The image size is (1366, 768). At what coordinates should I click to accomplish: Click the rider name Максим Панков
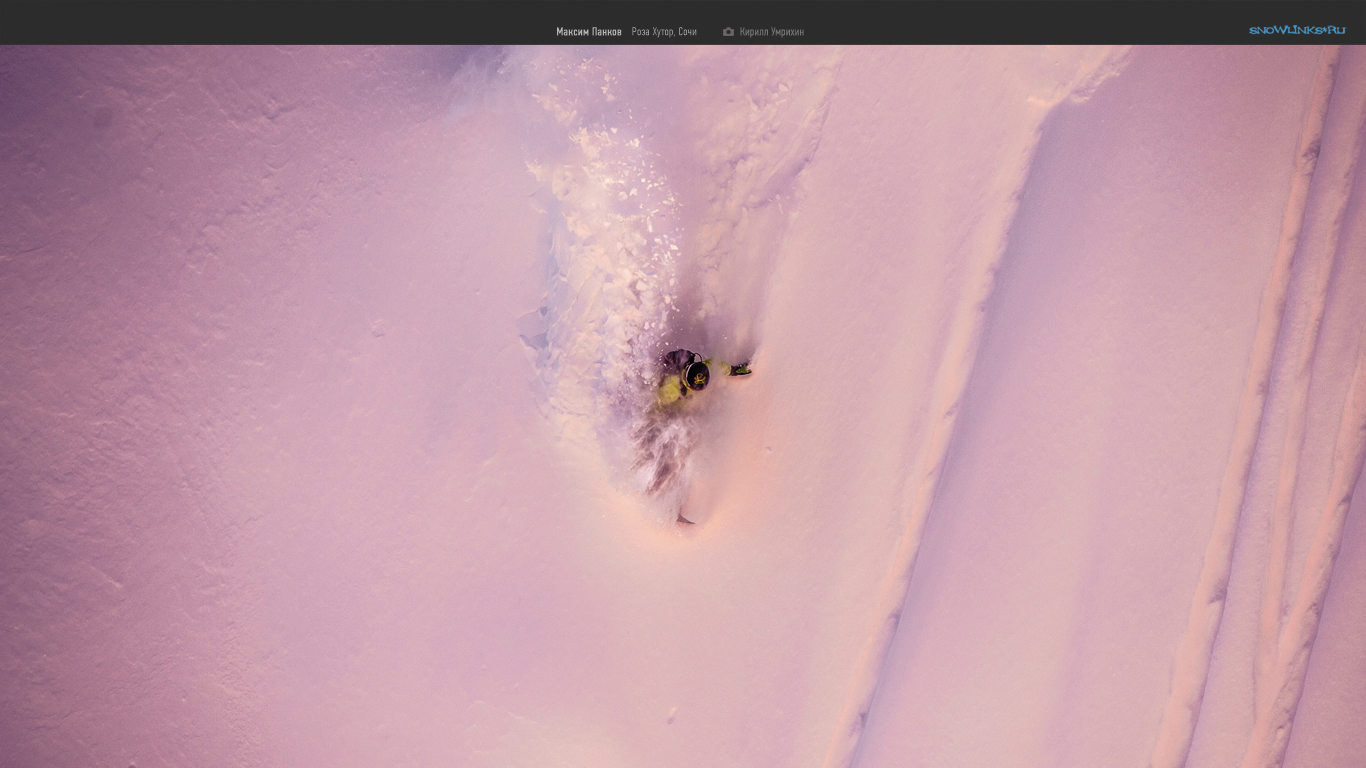(x=588, y=32)
